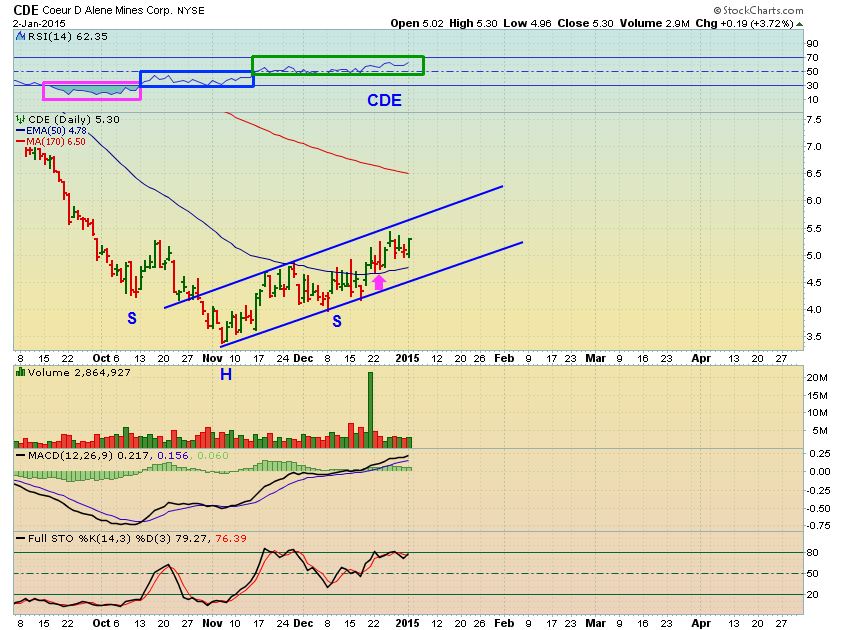Image resolution: width=847 pixels, height=630 pixels.
Task: Click the Volume legend bar icon
Action: (21, 372)
